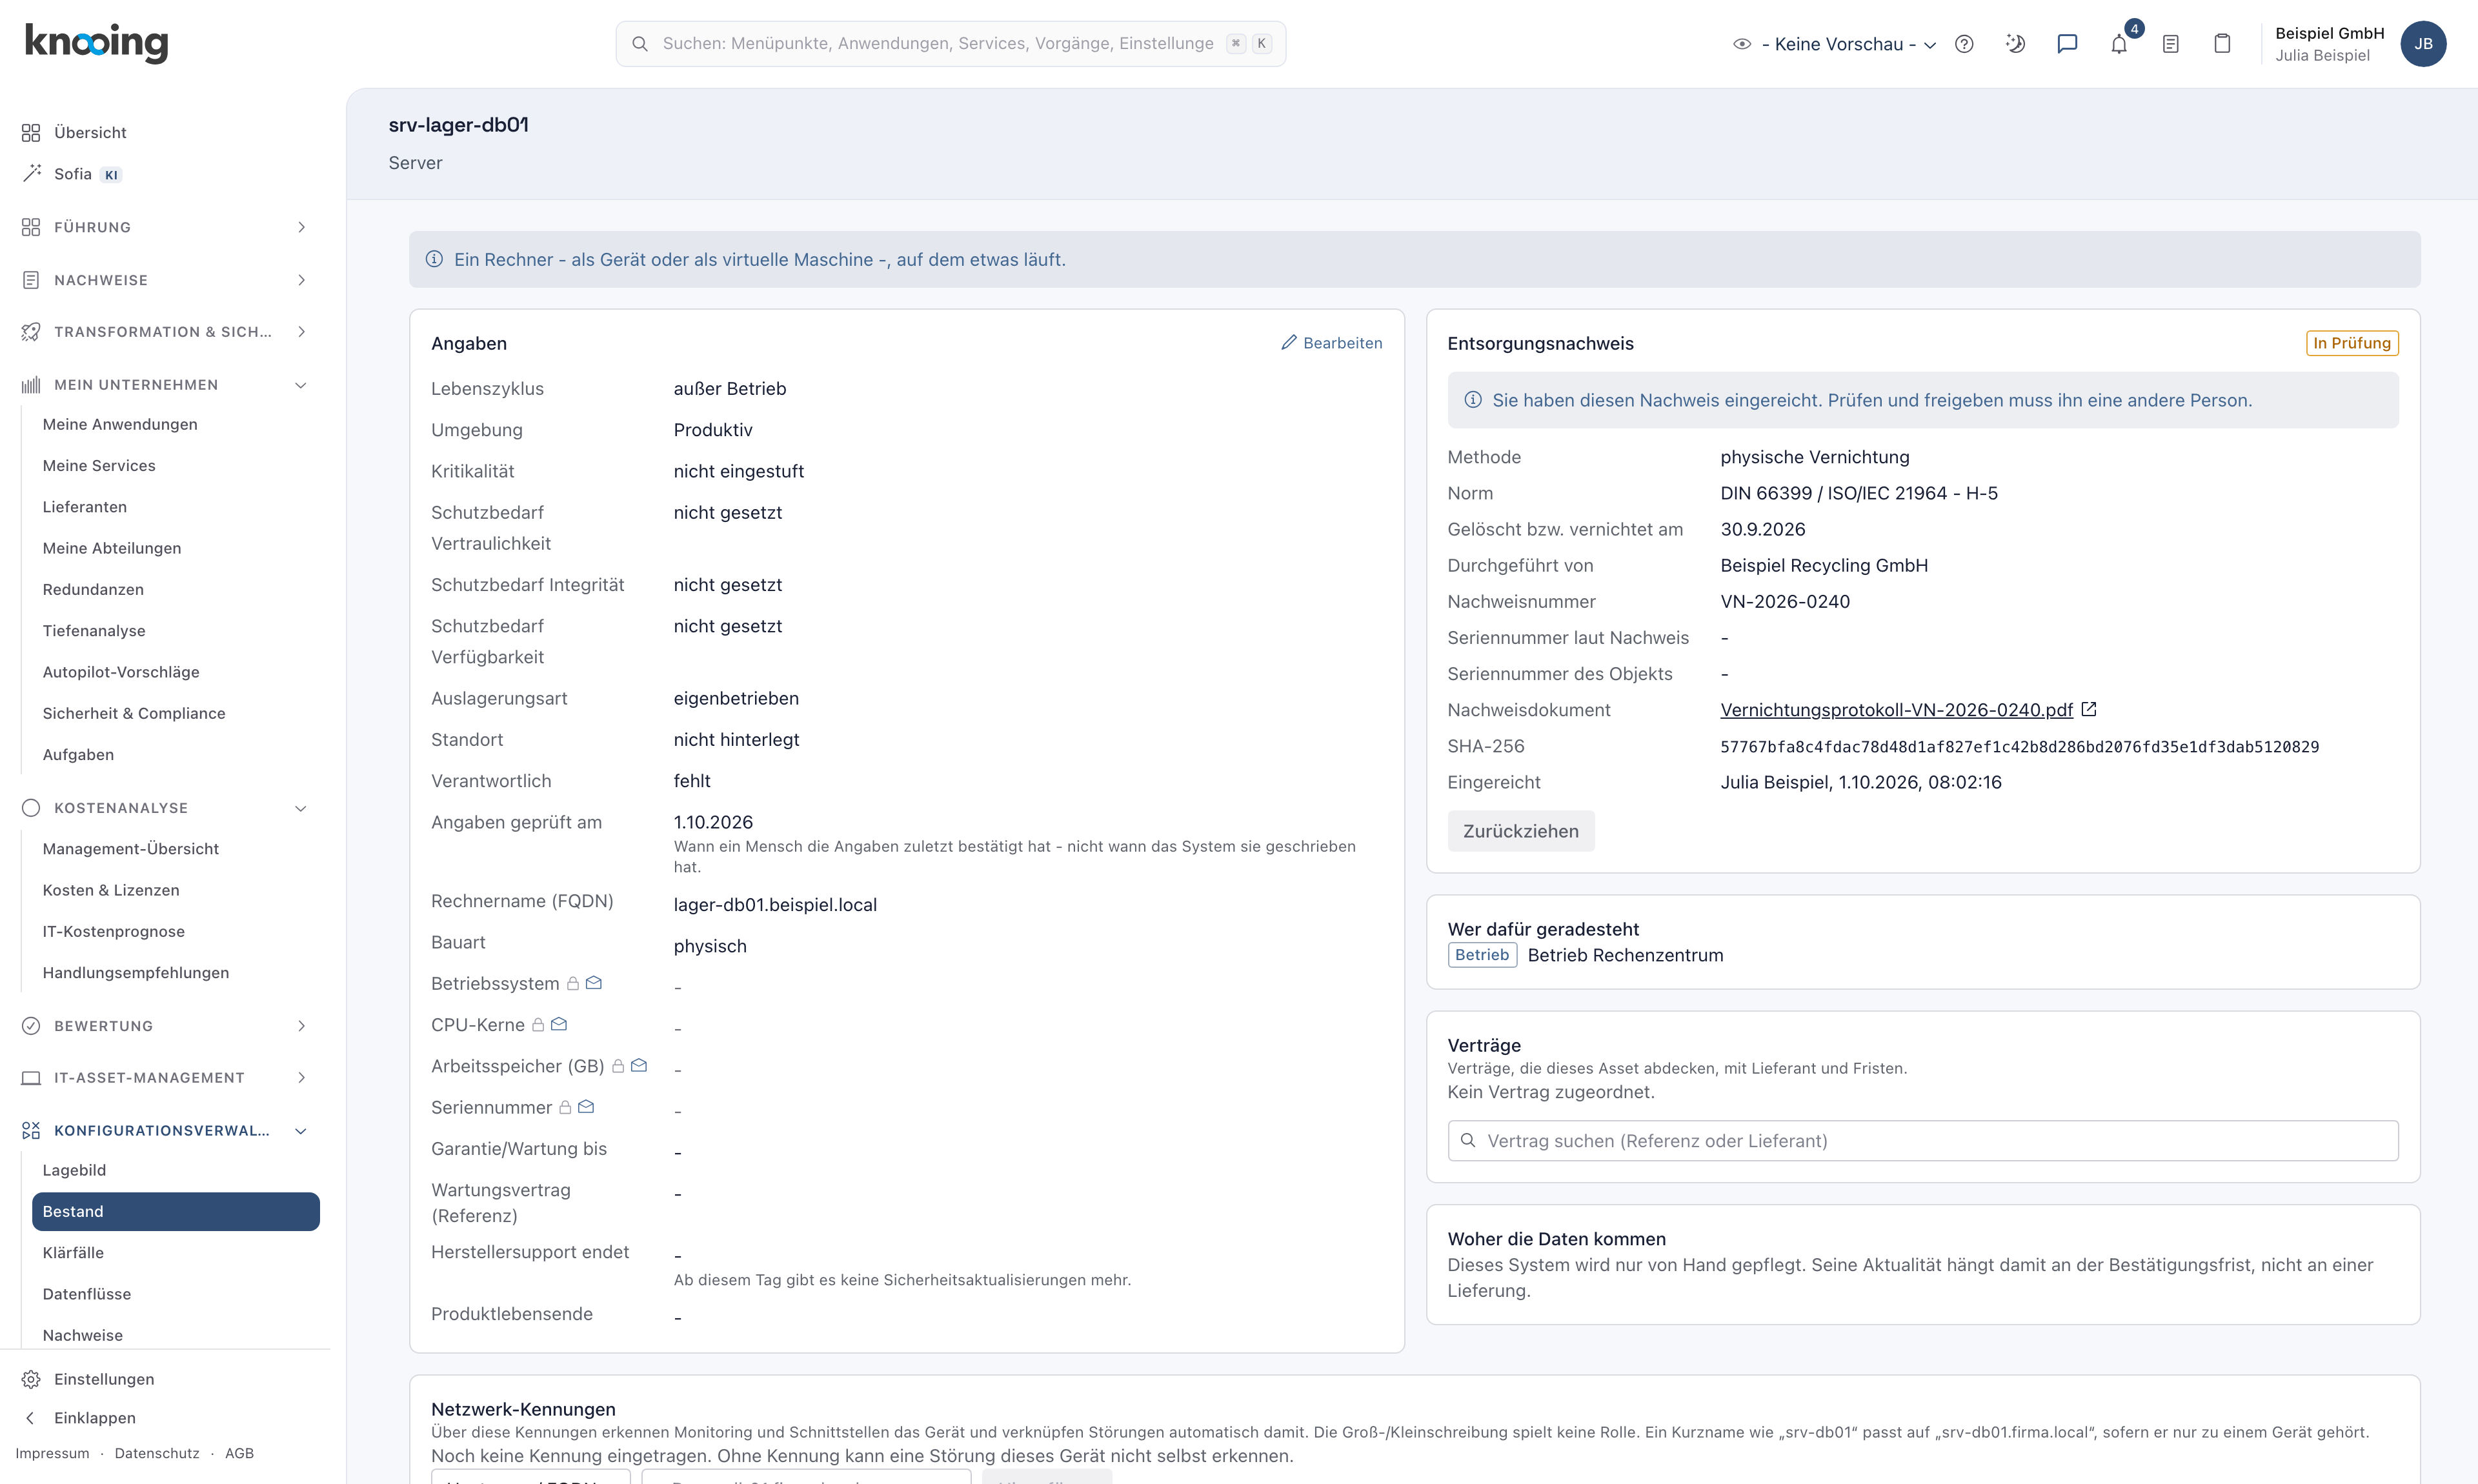Open the clipboard icon in header

[x=2222, y=44]
